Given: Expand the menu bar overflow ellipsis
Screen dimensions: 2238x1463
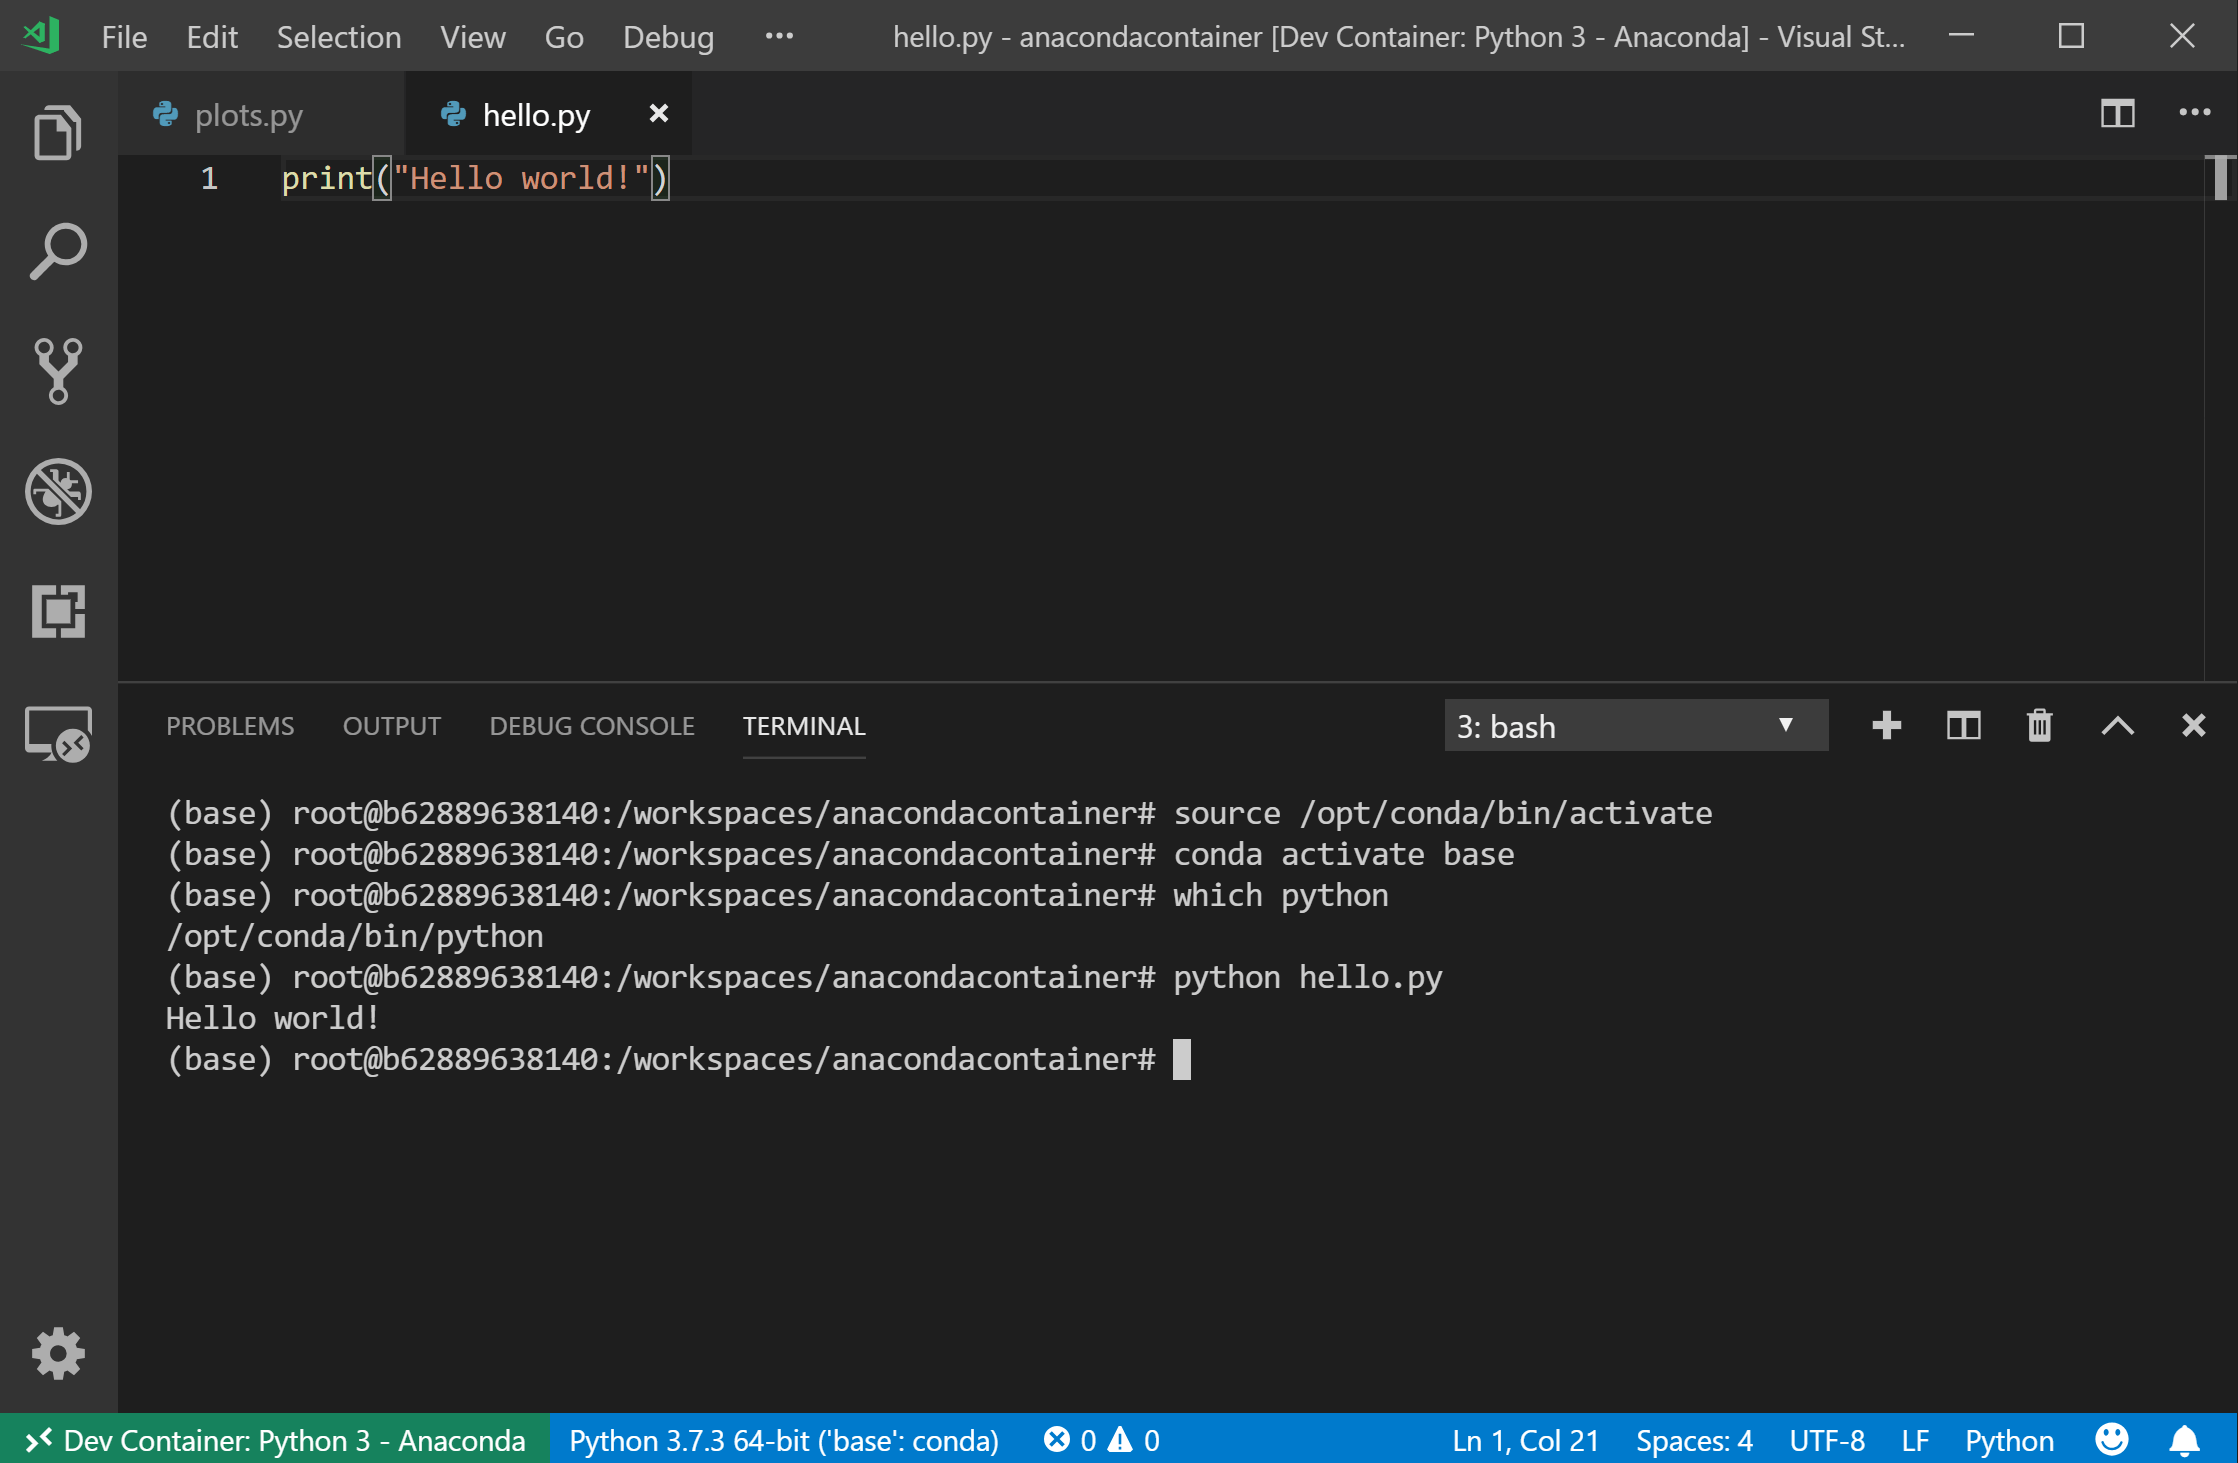Looking at the screenshot, I should 779,37.
